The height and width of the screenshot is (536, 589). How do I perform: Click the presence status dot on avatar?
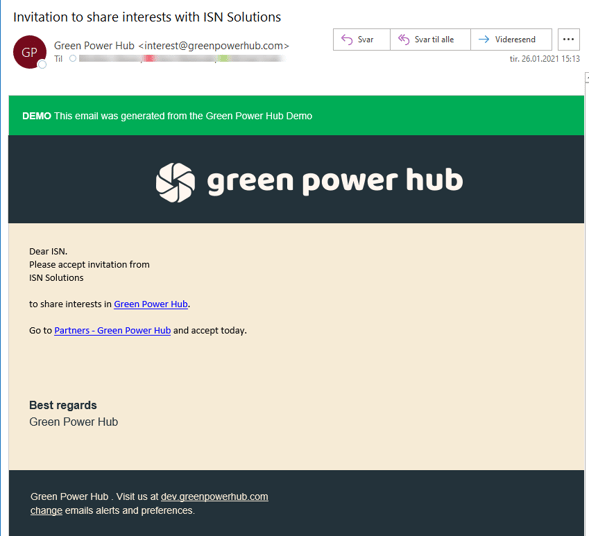(42, 64)
